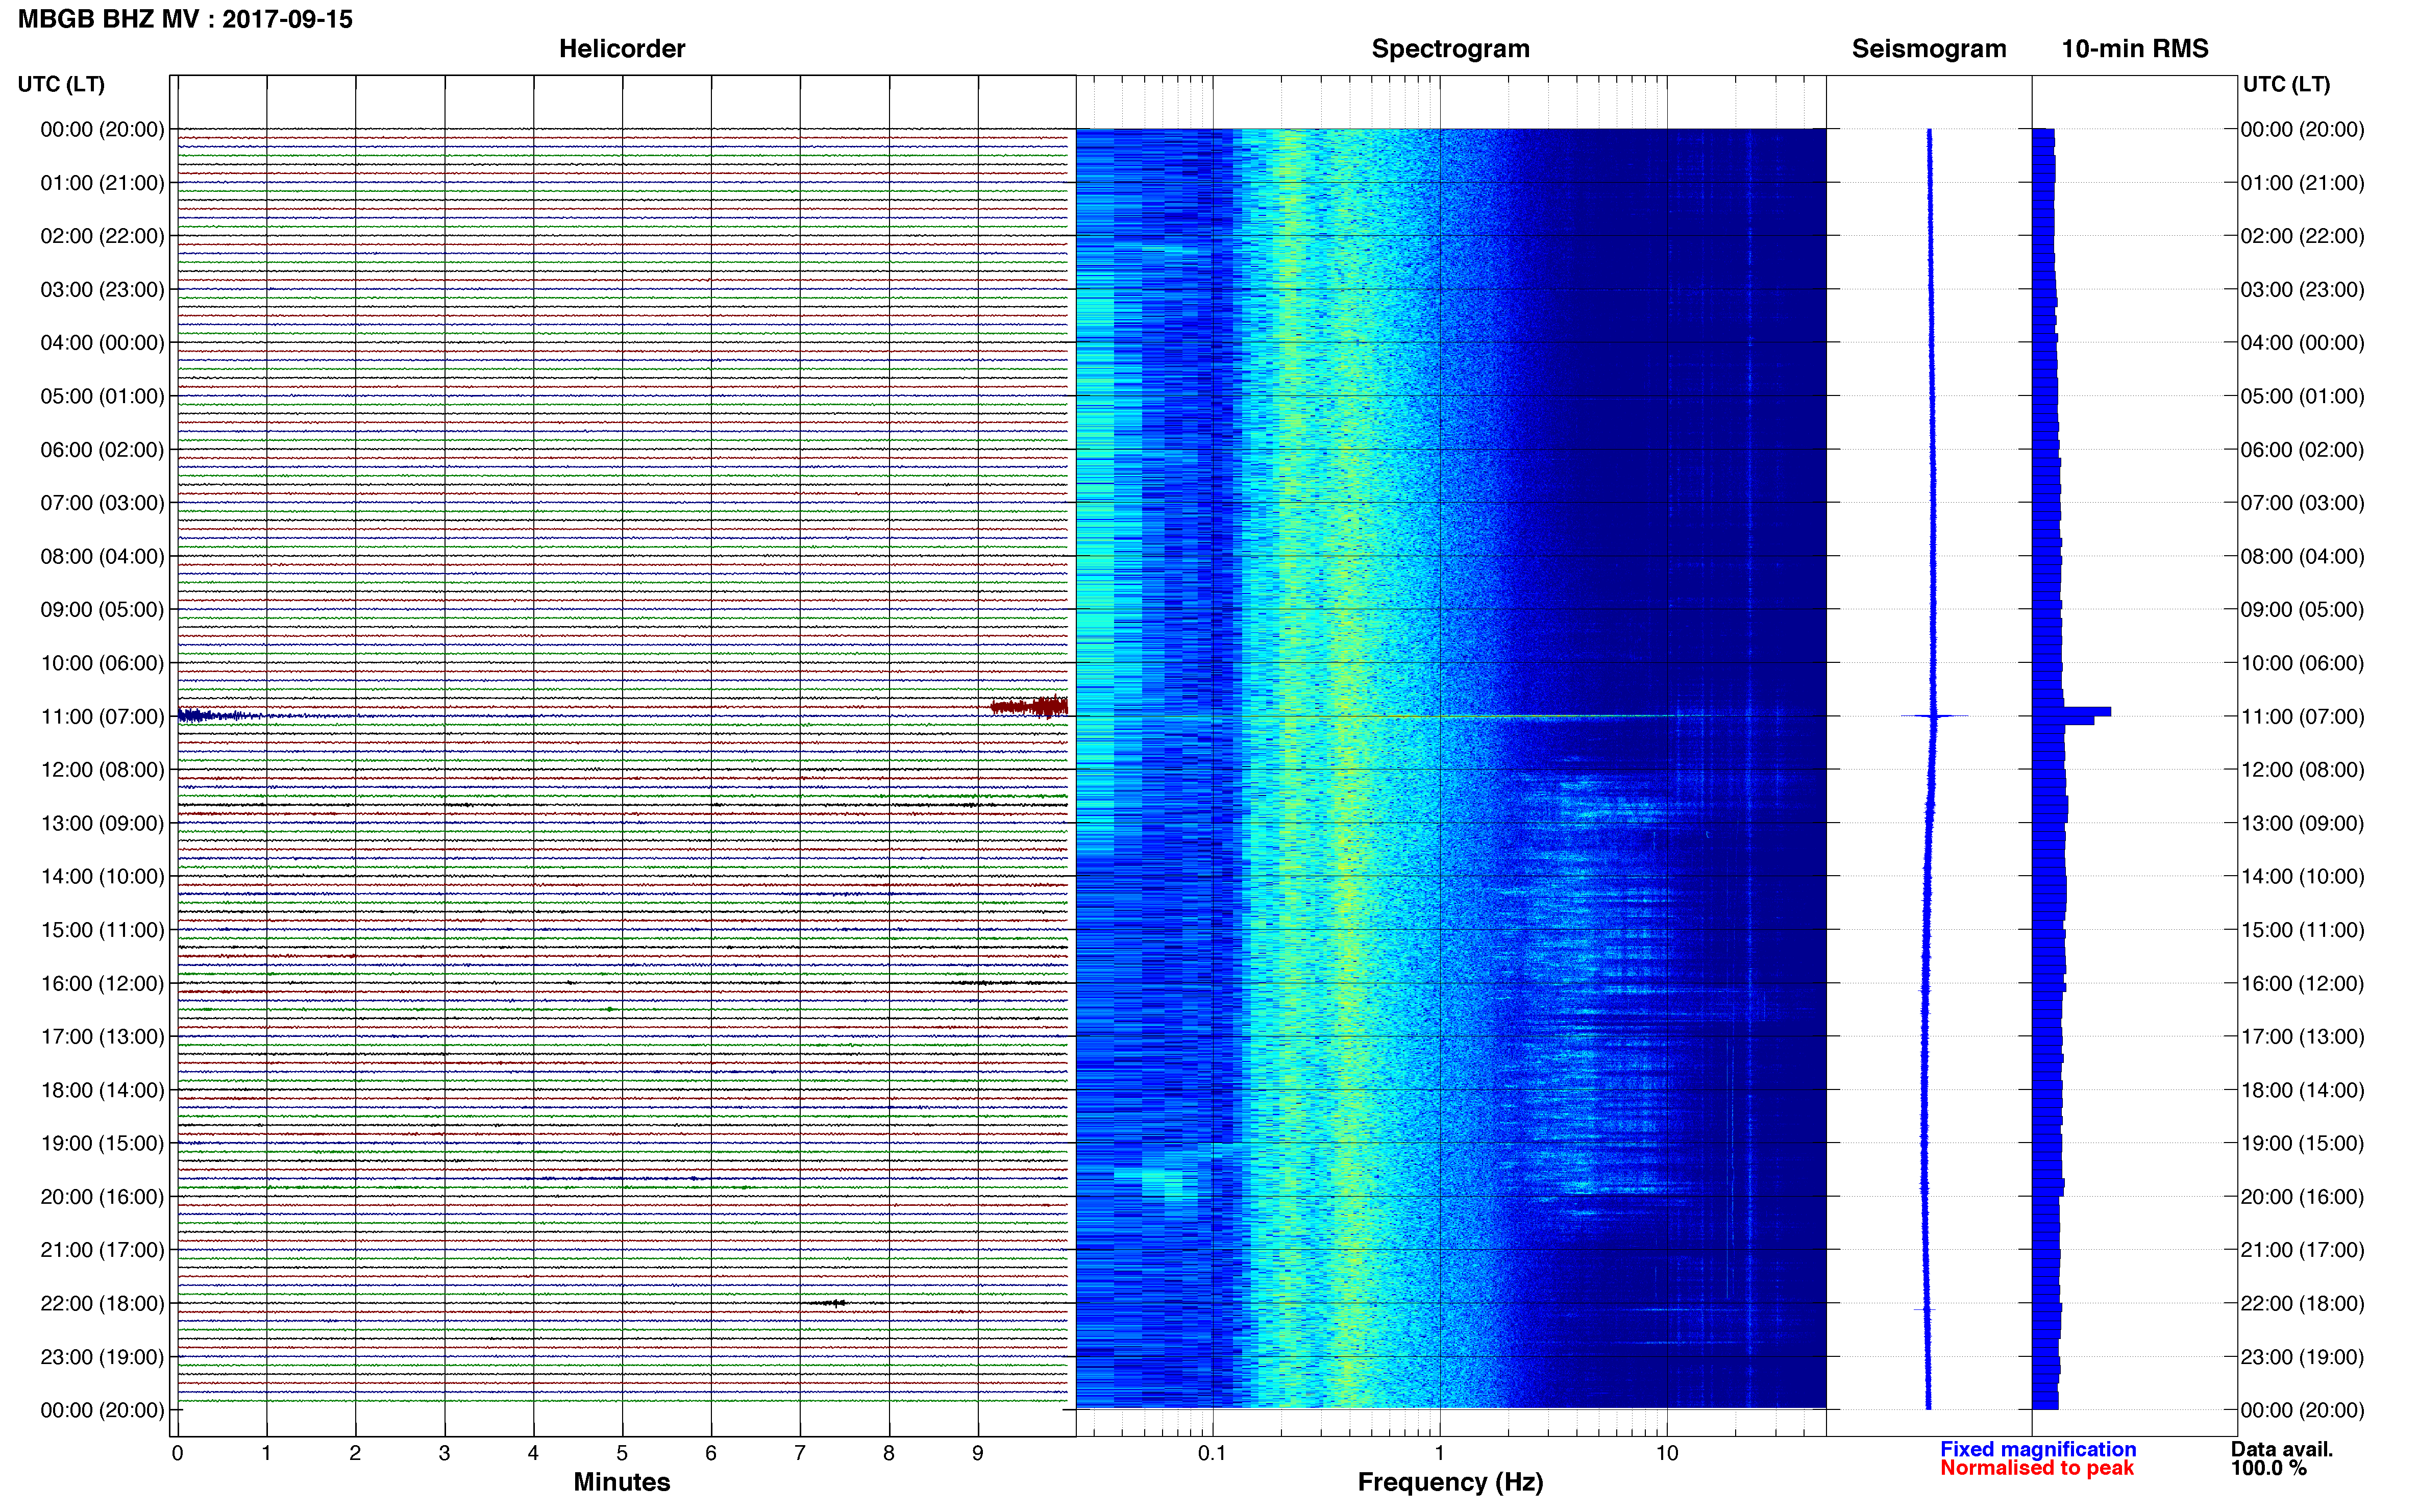The height and width of the screenshot is (1512, 2419).
Task: Click the station title 'MBGB BHZ MV : 2017-09-15'
Action: coord(185,19)
